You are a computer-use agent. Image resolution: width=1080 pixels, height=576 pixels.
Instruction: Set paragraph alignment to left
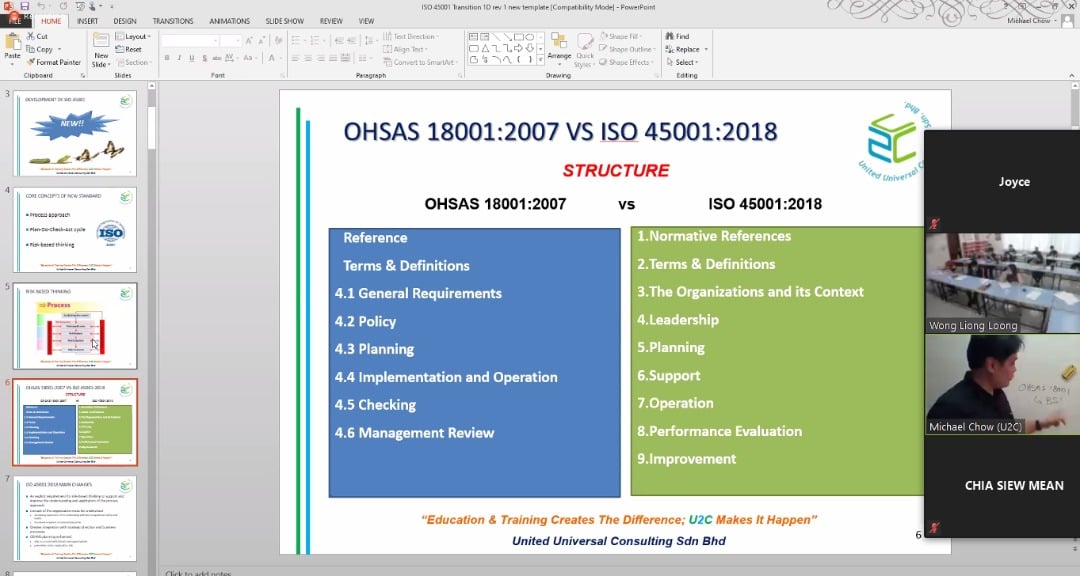295,58
